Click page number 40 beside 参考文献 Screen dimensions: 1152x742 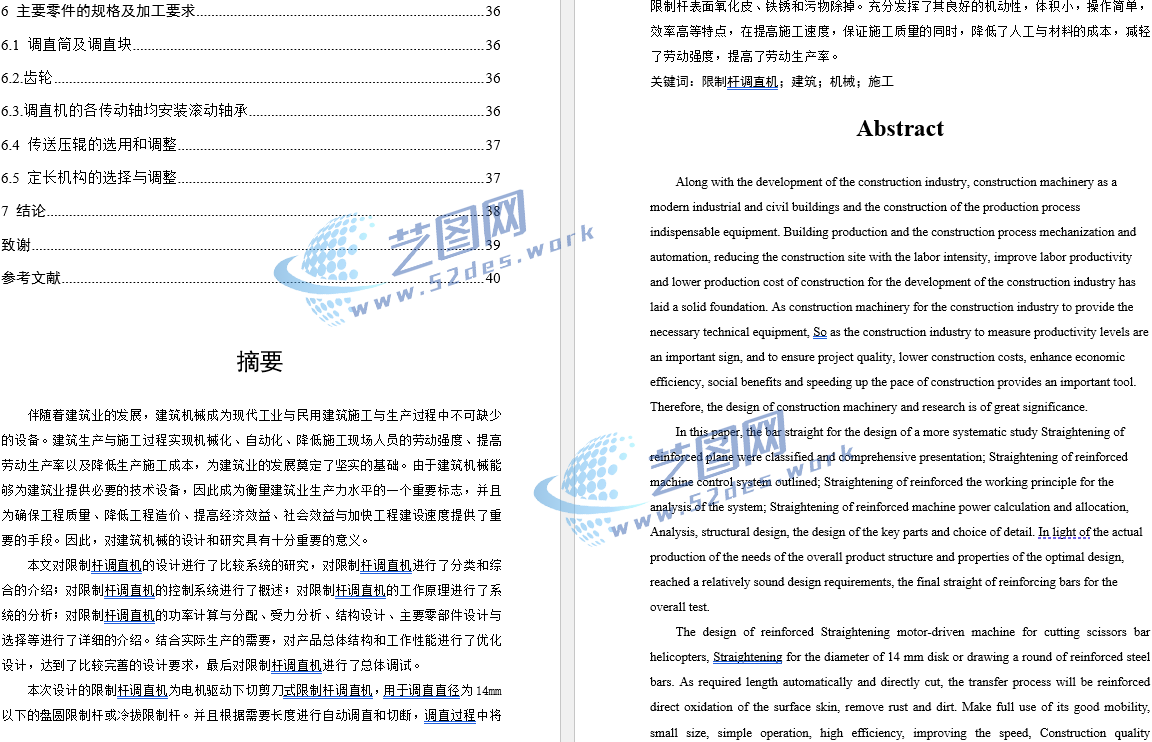(493, 278)
